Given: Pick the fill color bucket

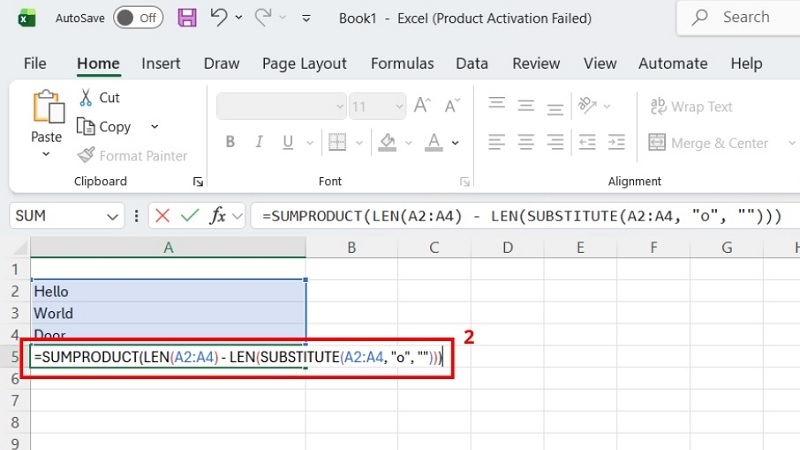Looking at the screenshot, I should click(x=388, y=142).
